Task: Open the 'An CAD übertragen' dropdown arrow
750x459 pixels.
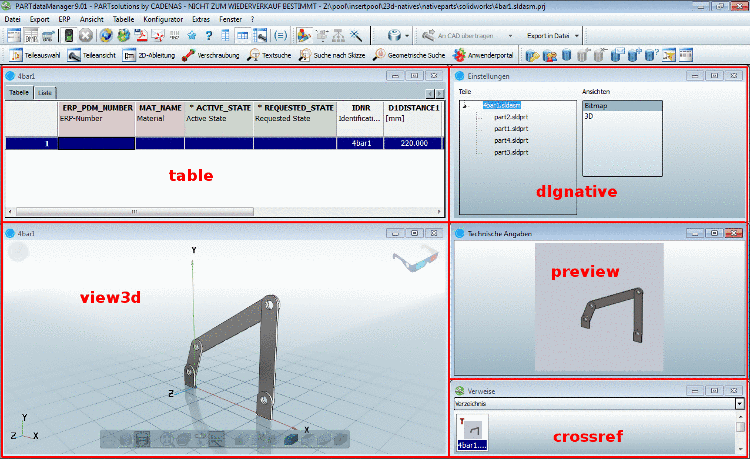Action: click(x=510, y=36)
